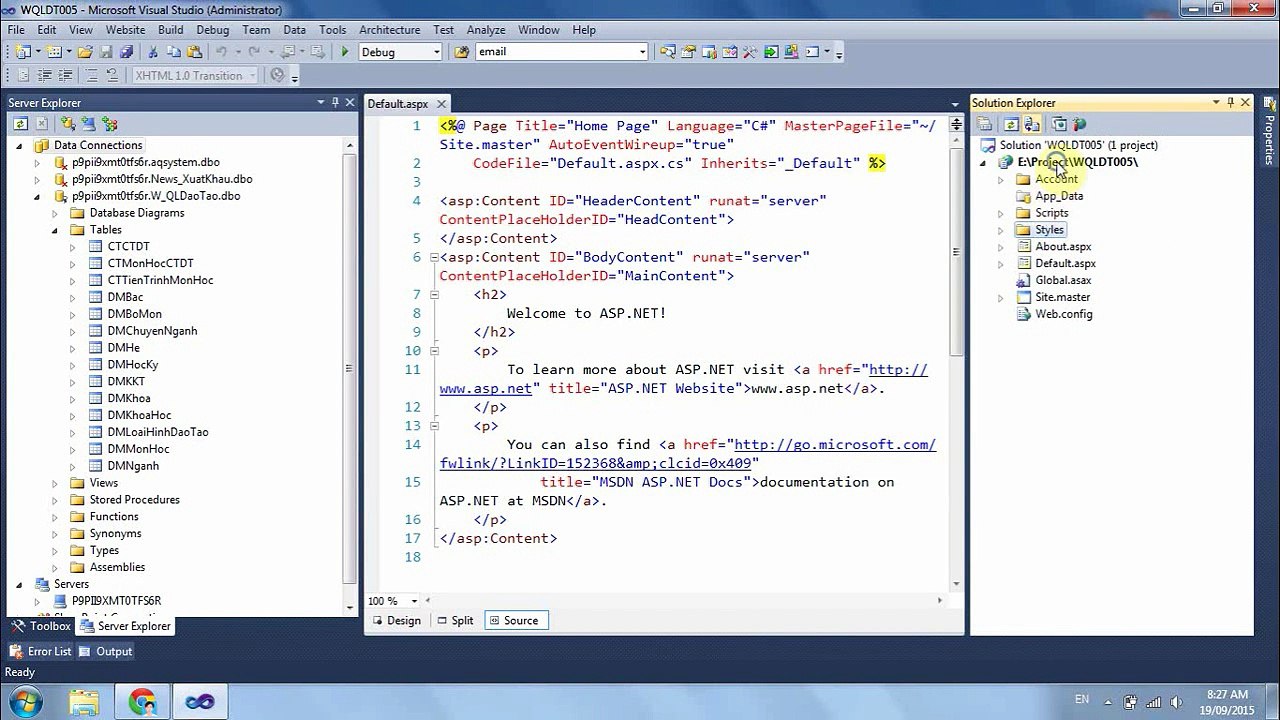Open the Debug menu
This screenshot has height=720, width=1280.
tap(213, 30)
